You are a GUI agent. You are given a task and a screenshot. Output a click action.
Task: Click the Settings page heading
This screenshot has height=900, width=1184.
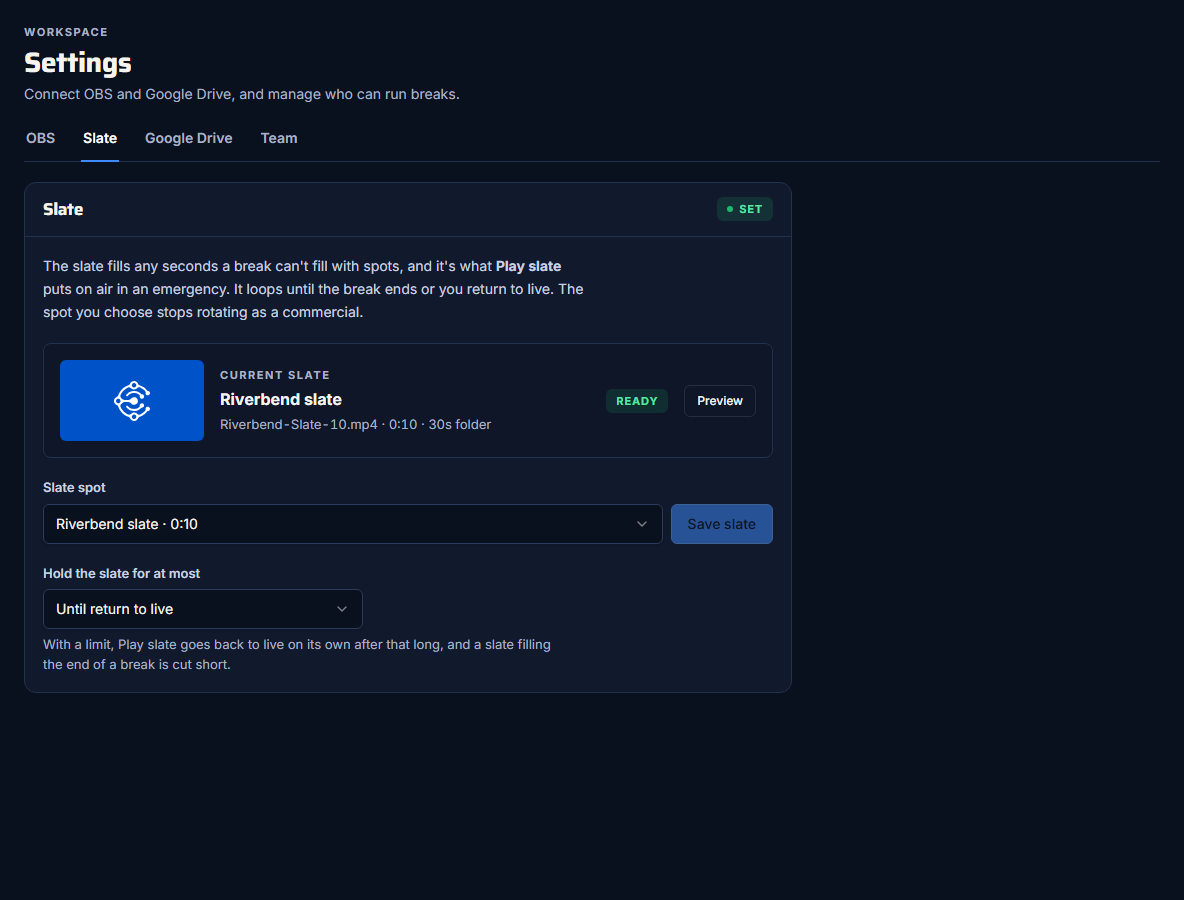[78, 63]
